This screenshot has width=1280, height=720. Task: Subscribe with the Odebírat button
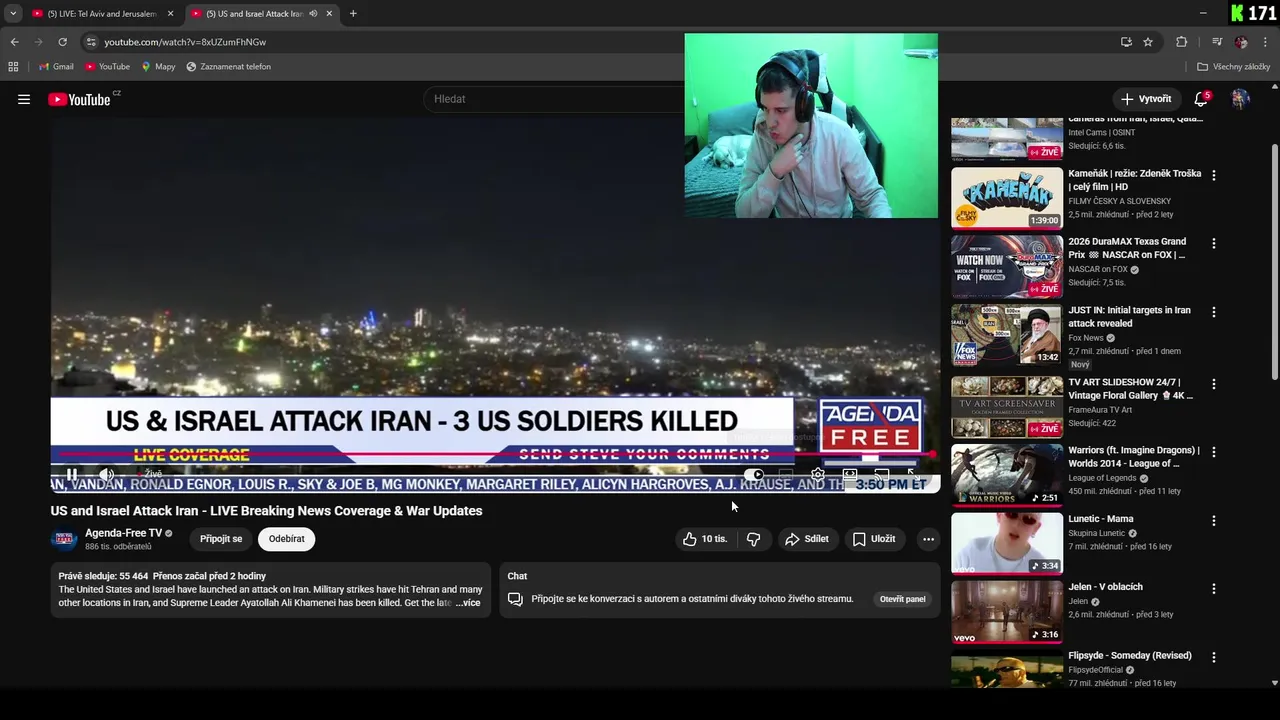tap(286, 539)
